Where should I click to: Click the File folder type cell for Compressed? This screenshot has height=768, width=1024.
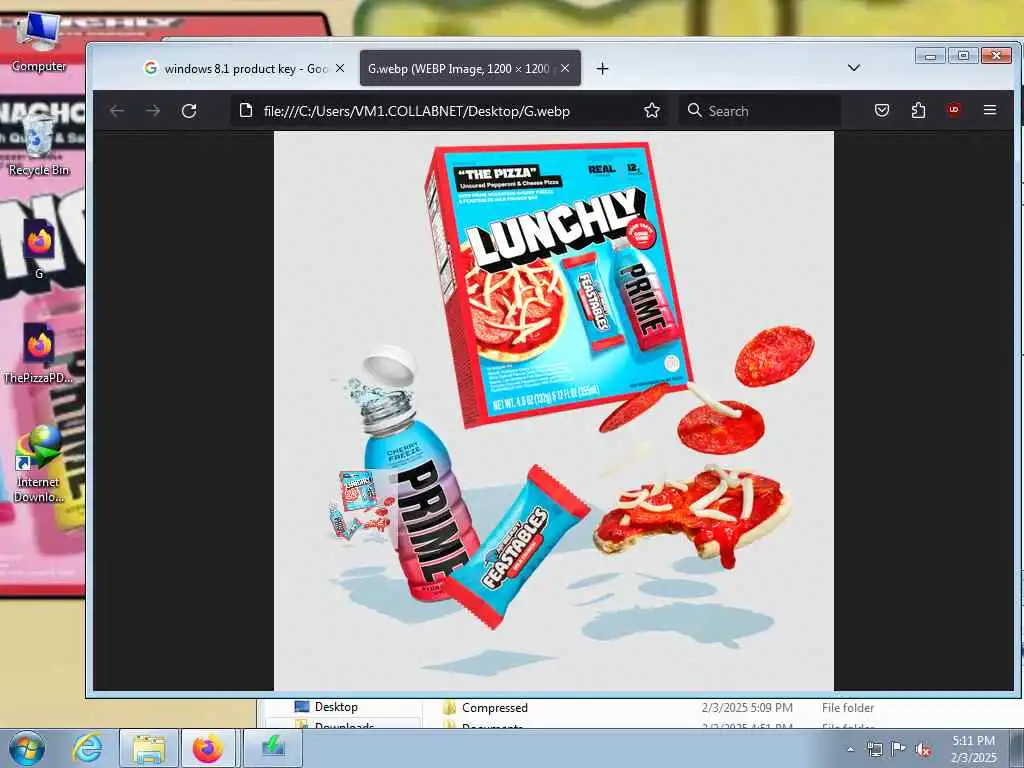pyautogui.click(x=848, y=707)
